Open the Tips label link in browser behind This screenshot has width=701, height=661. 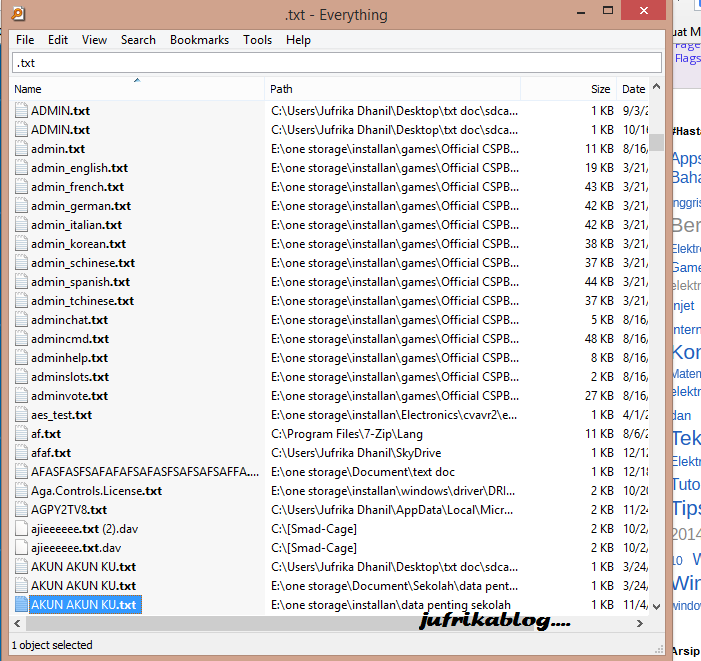(686, 509)
